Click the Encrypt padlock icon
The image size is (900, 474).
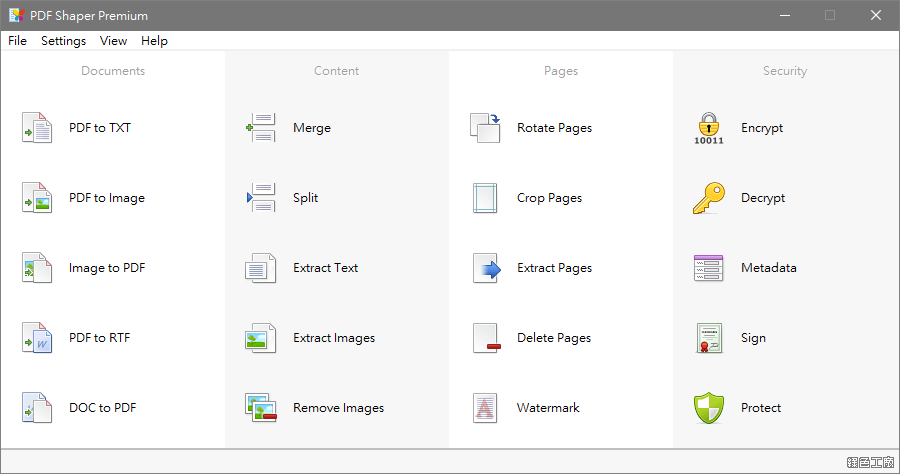pos(709,128)
